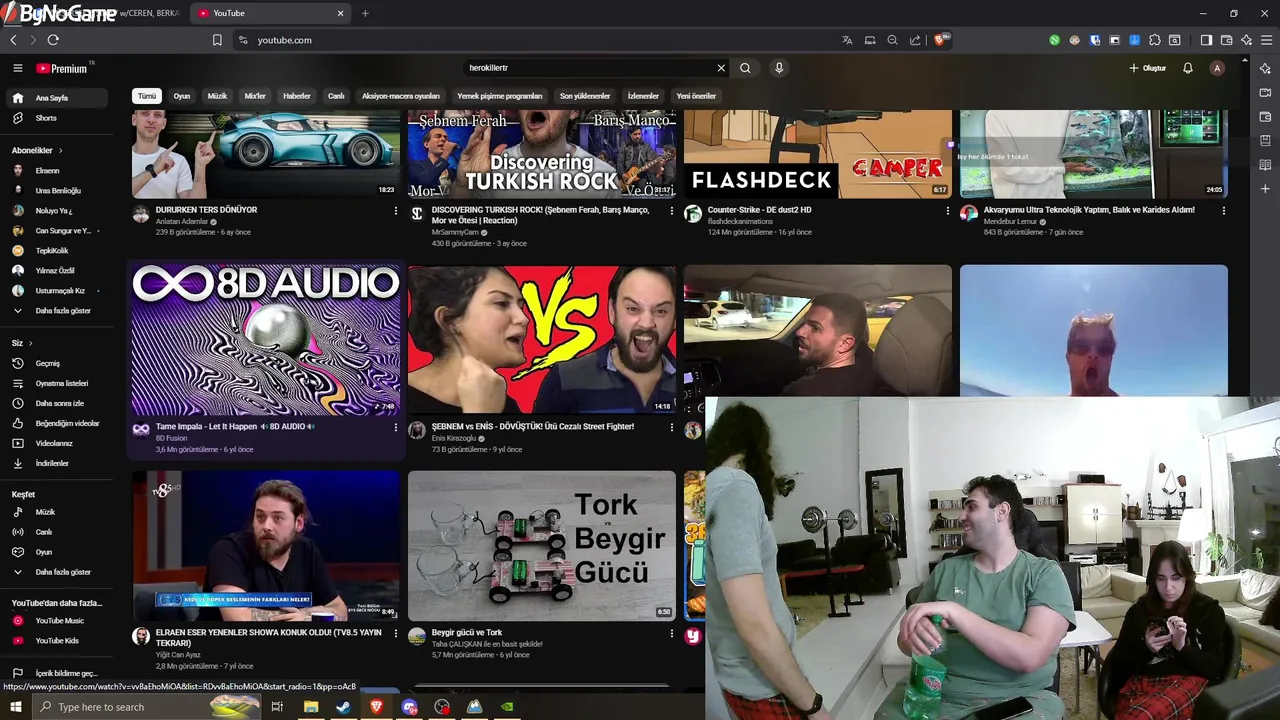Open the YouTube notifications bell
The width and height of the screenshot is (1280, 720).
1188,68
